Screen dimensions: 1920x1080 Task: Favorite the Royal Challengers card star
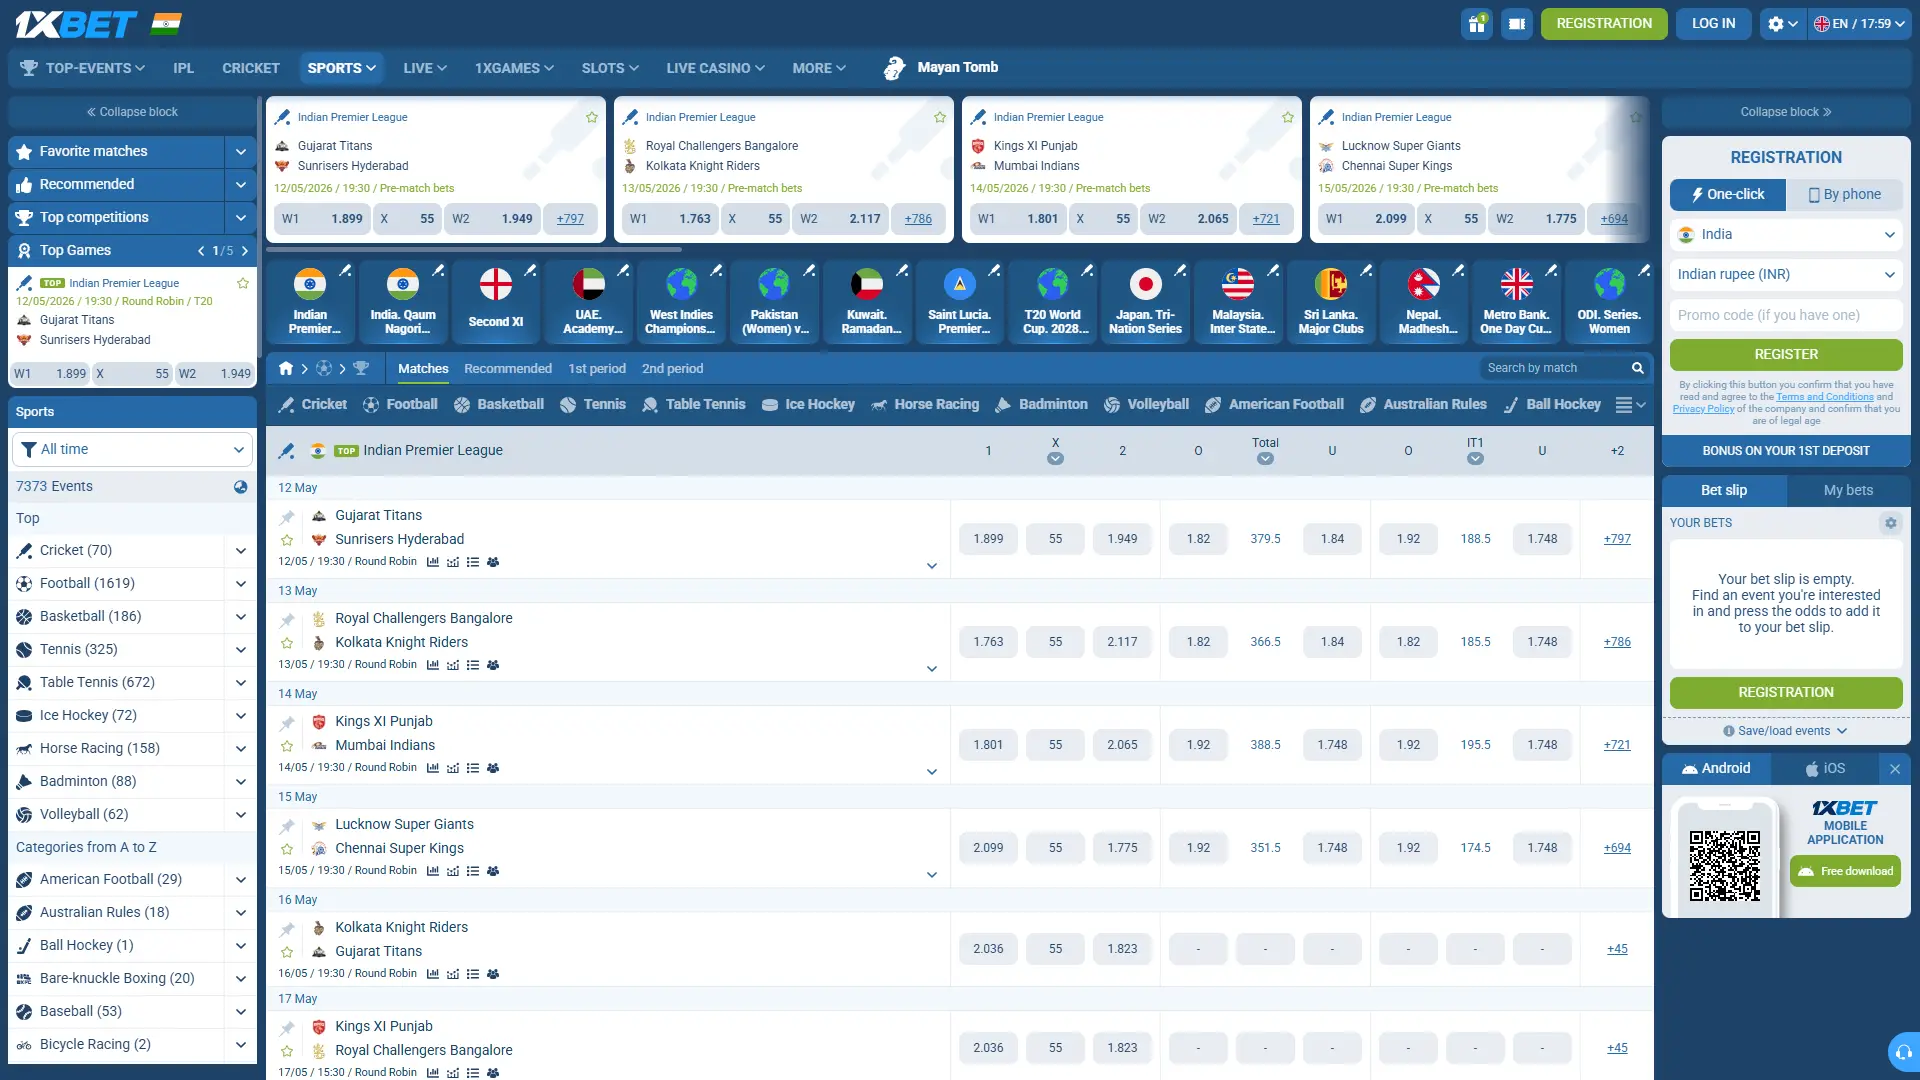tap(940, 118)
